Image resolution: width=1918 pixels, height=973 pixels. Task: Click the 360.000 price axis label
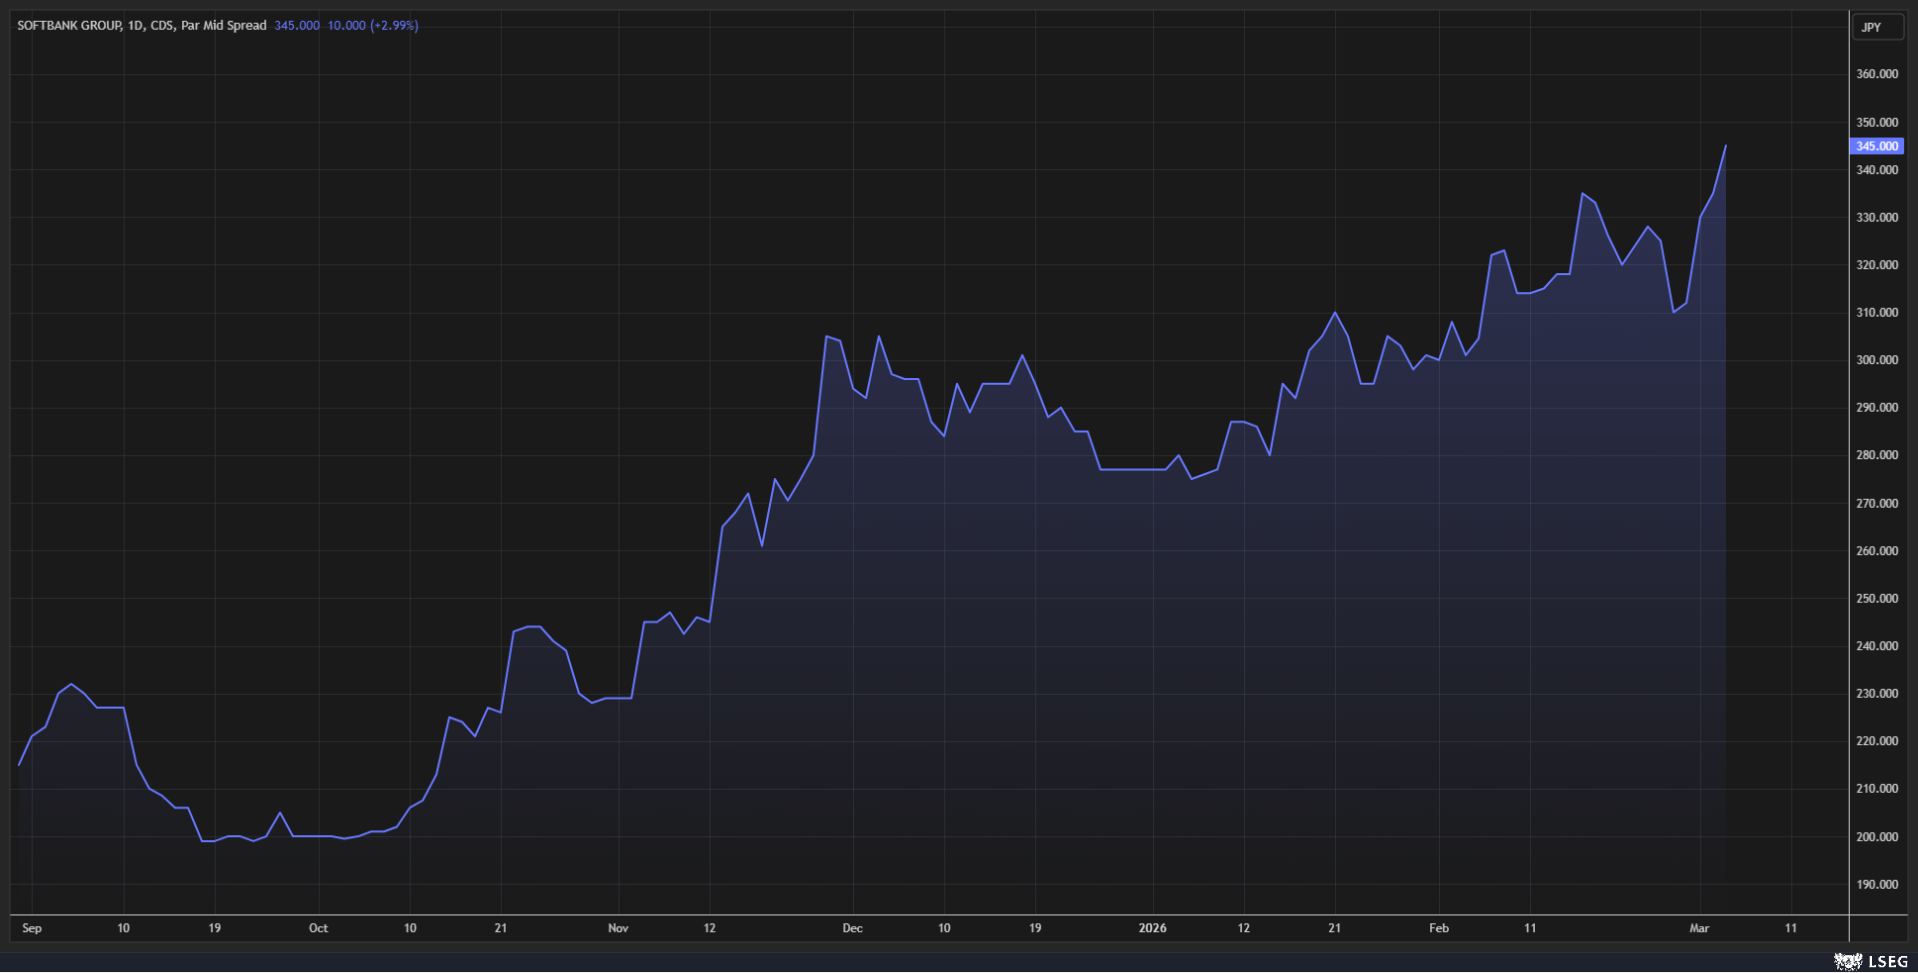click(x=1876, y=74)
